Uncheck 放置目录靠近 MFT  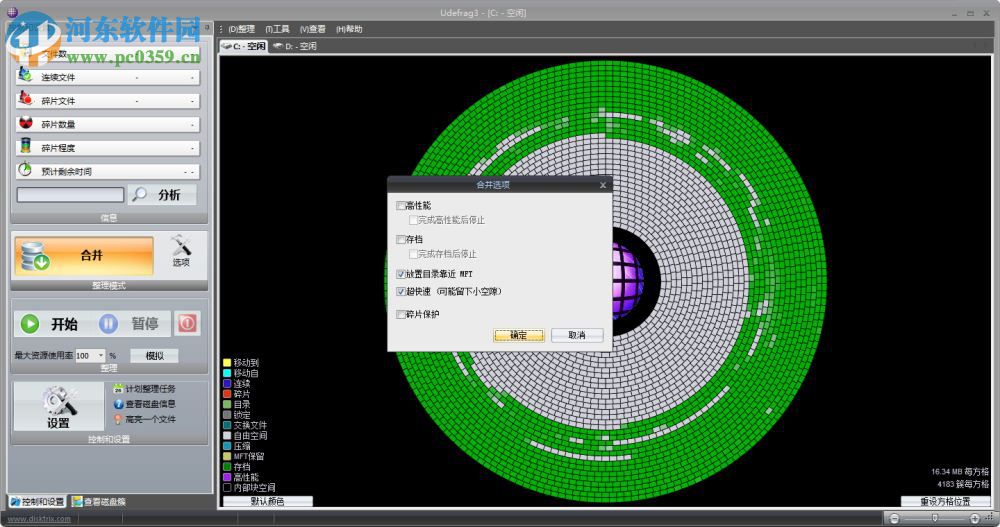click(401, 274)
